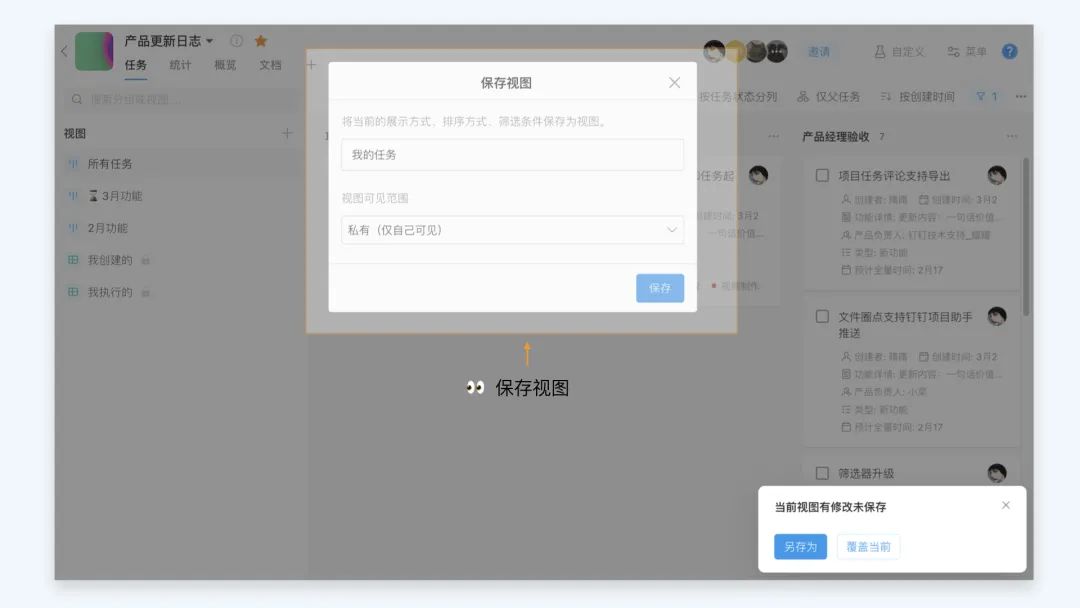Screen dimensions: 1080x608
Task: Open the 自定义 customize option
Action: coord(900,52)
